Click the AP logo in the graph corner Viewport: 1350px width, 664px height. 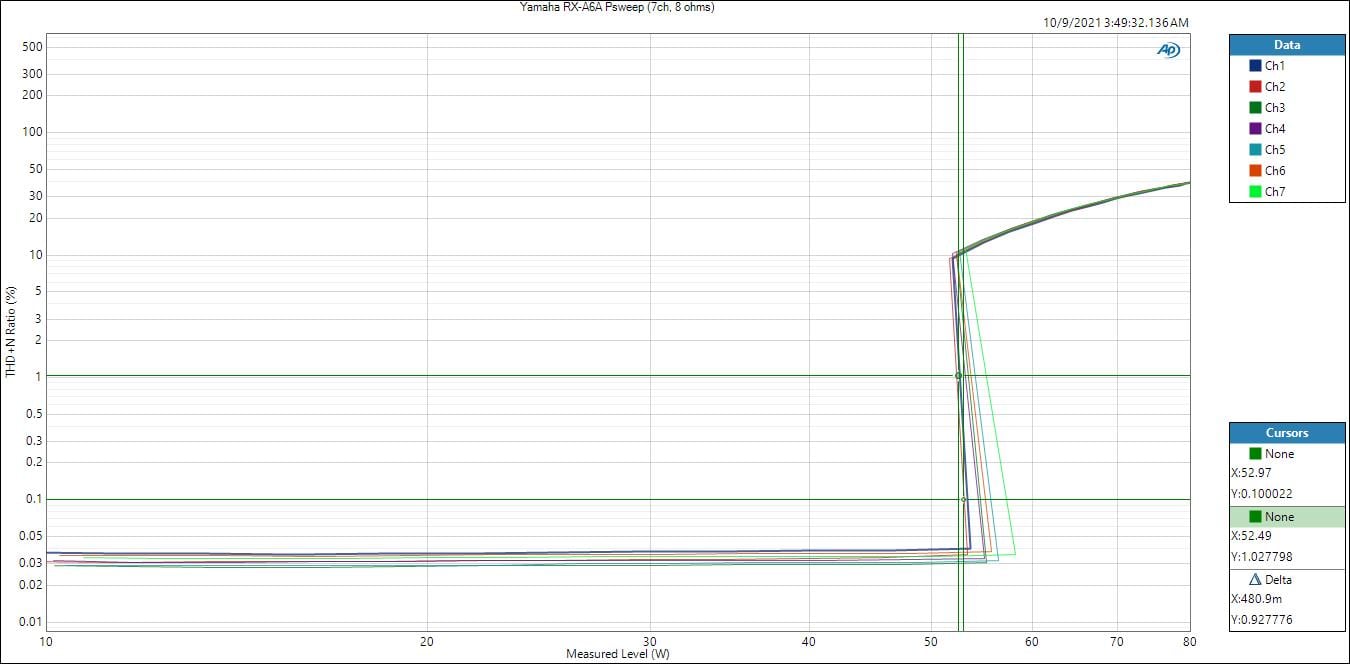pos(1167,50)
